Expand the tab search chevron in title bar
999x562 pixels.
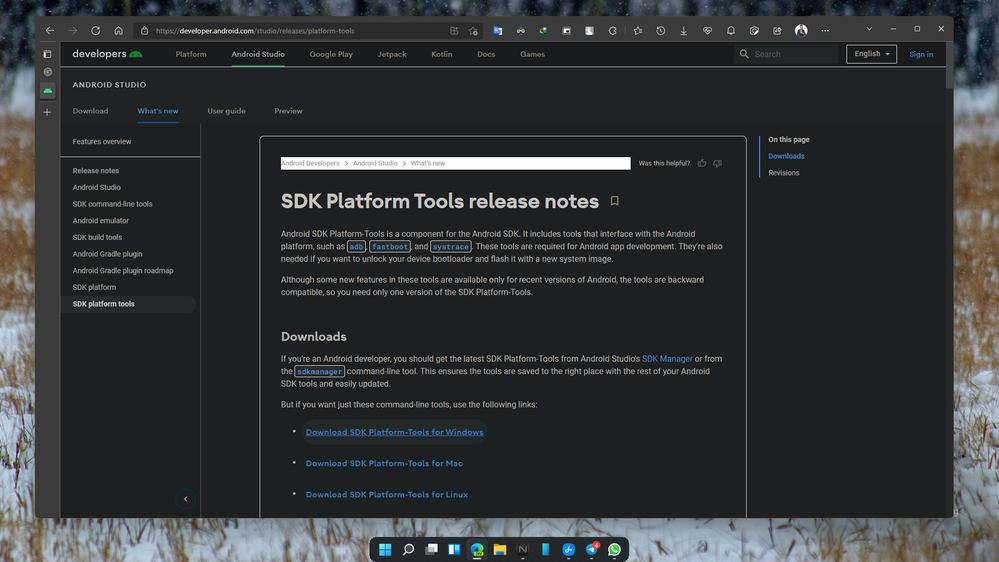point(869,29)
